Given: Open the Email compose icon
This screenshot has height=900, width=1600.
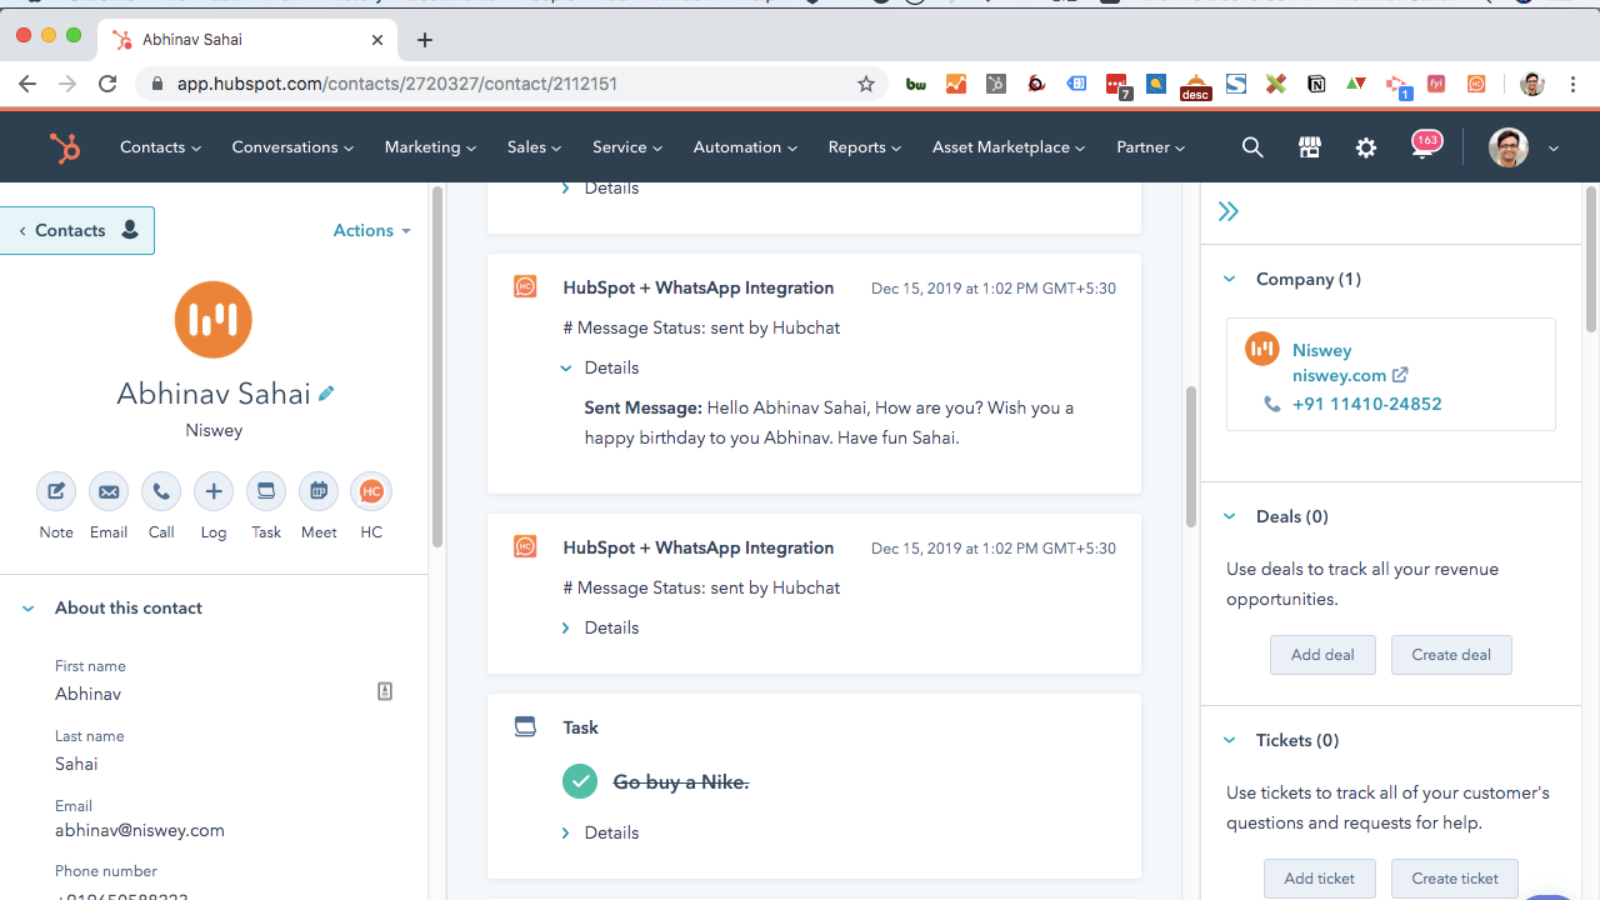Looking at the screenshot, I should (x=108, y=491).
